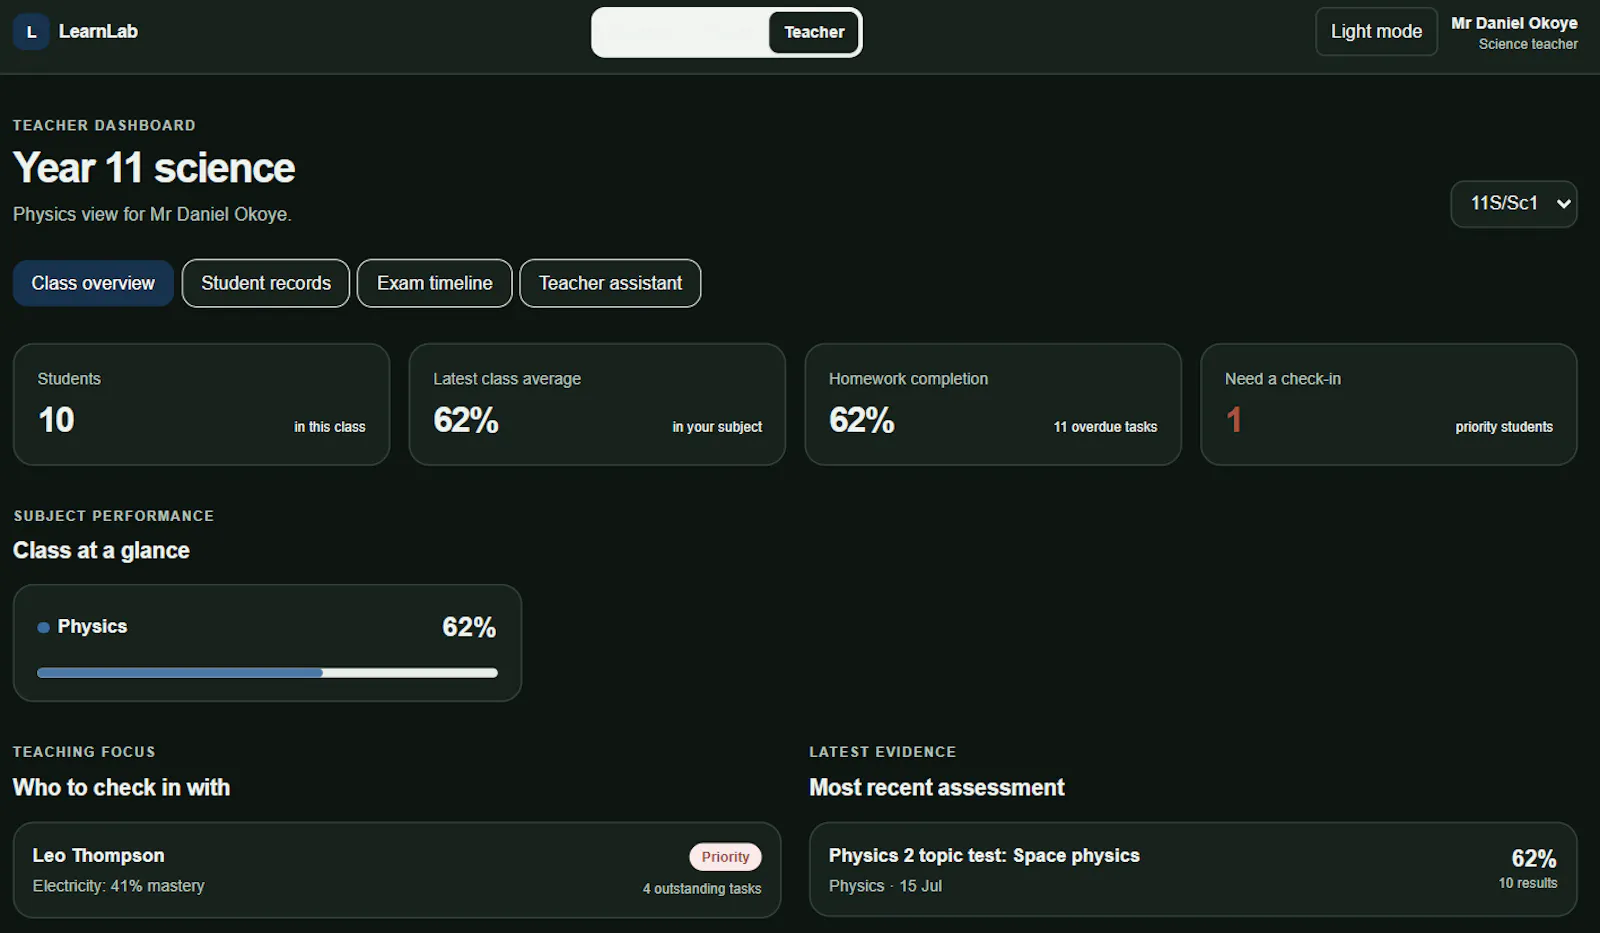1600x933 pixels.
Task: Go to the Exam timeline tab
Action: (435, 283)
